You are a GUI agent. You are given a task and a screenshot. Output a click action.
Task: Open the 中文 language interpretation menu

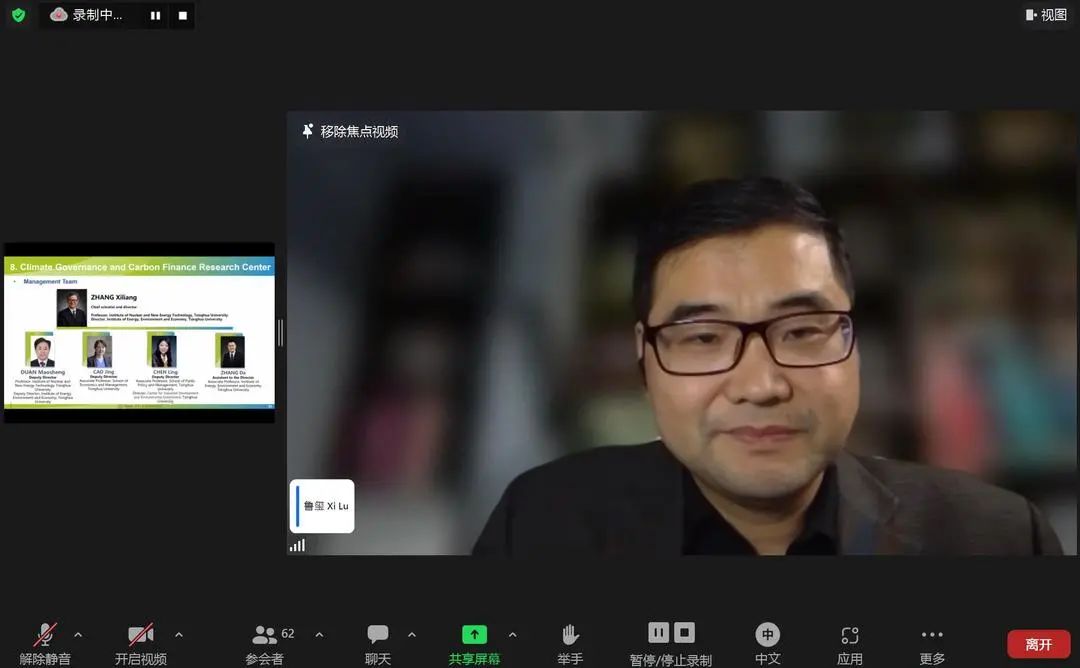(x=767, y=635)
